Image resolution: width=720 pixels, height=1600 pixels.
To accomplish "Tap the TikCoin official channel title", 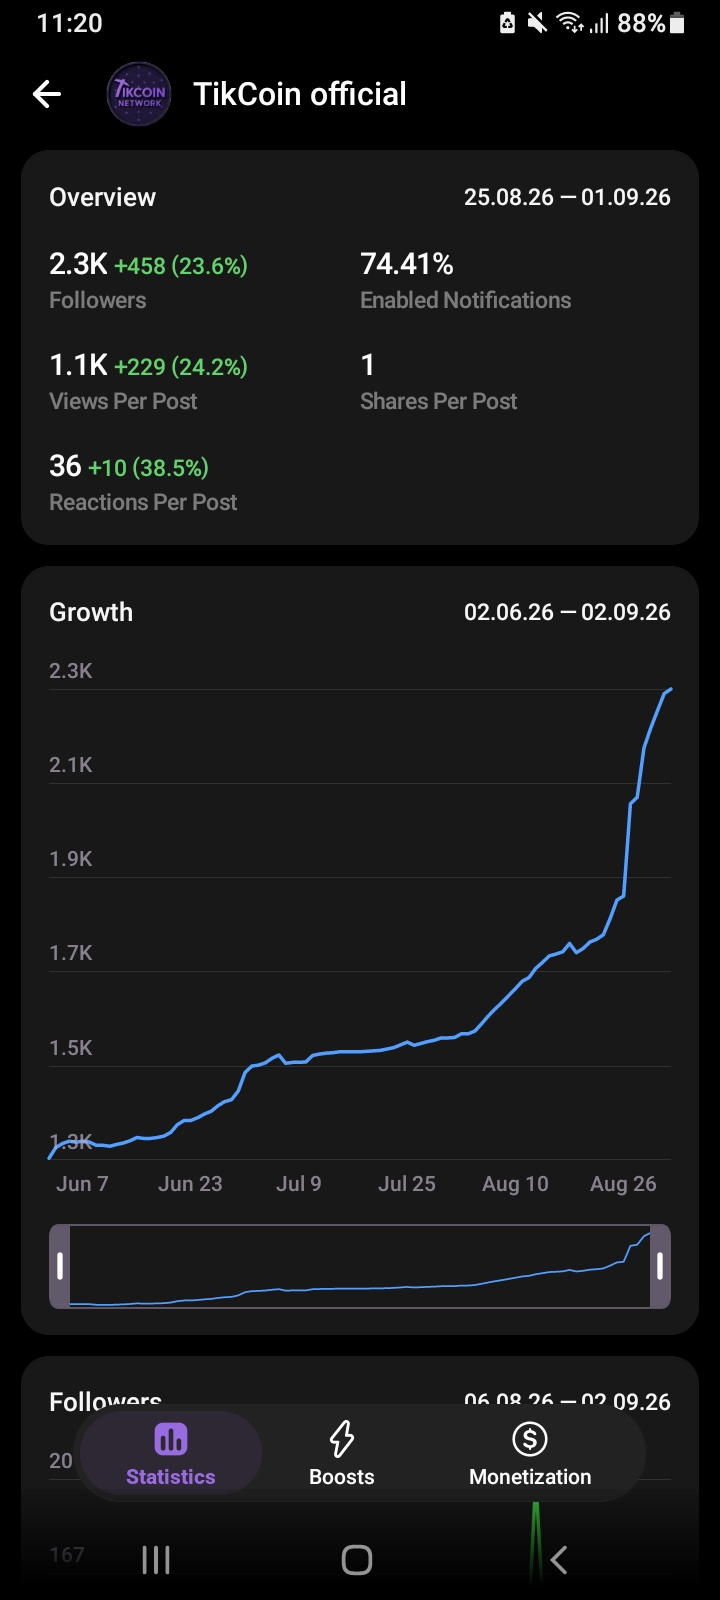I will [x=300, y=94].
